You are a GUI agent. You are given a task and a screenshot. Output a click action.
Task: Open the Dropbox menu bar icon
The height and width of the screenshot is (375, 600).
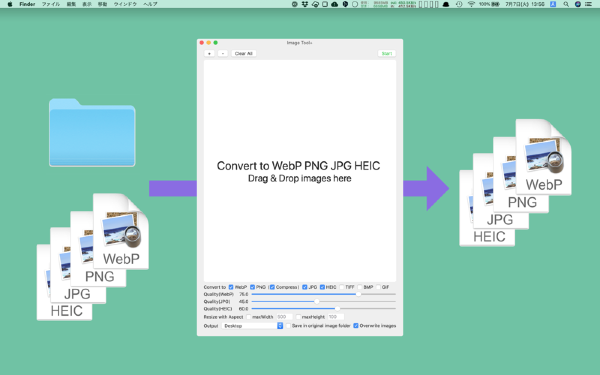coord(305,4)
